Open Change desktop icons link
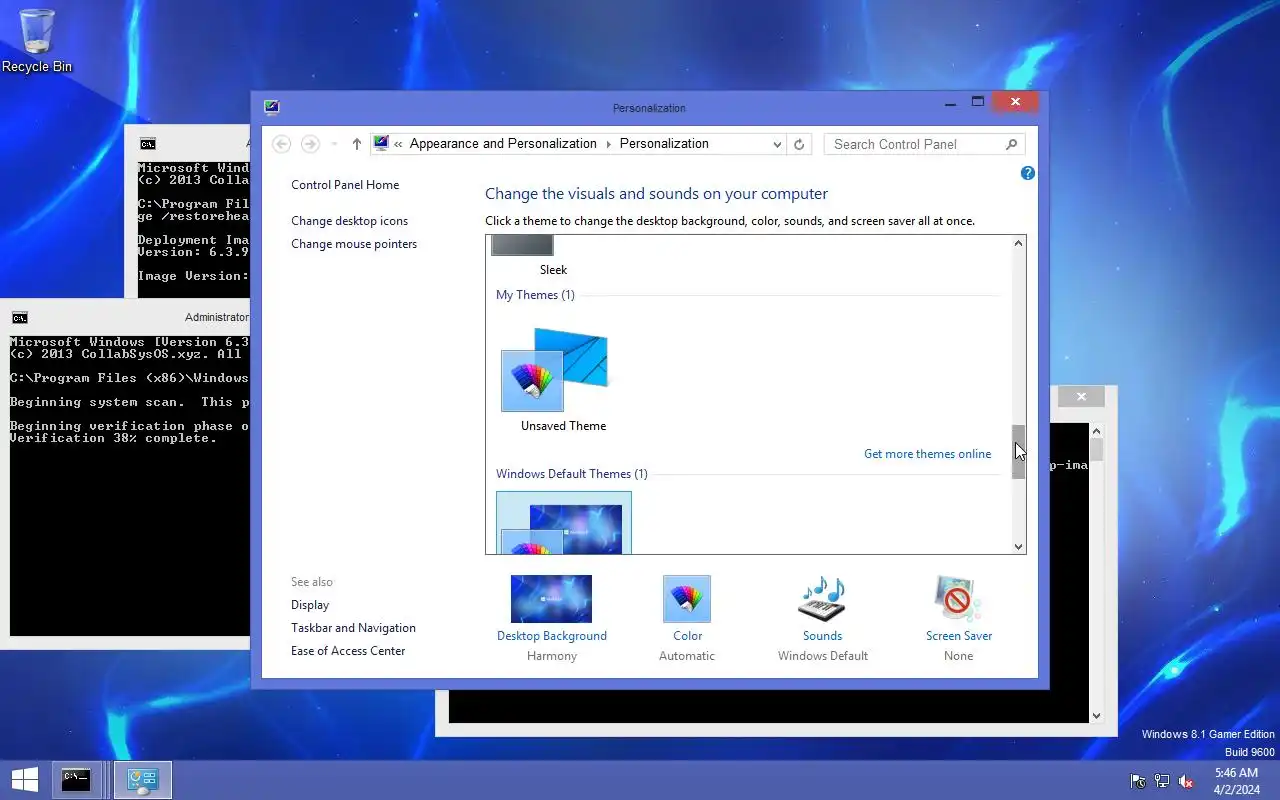Image resolution: width=1280 pixels, height=800 pixels. pos(350,221)
